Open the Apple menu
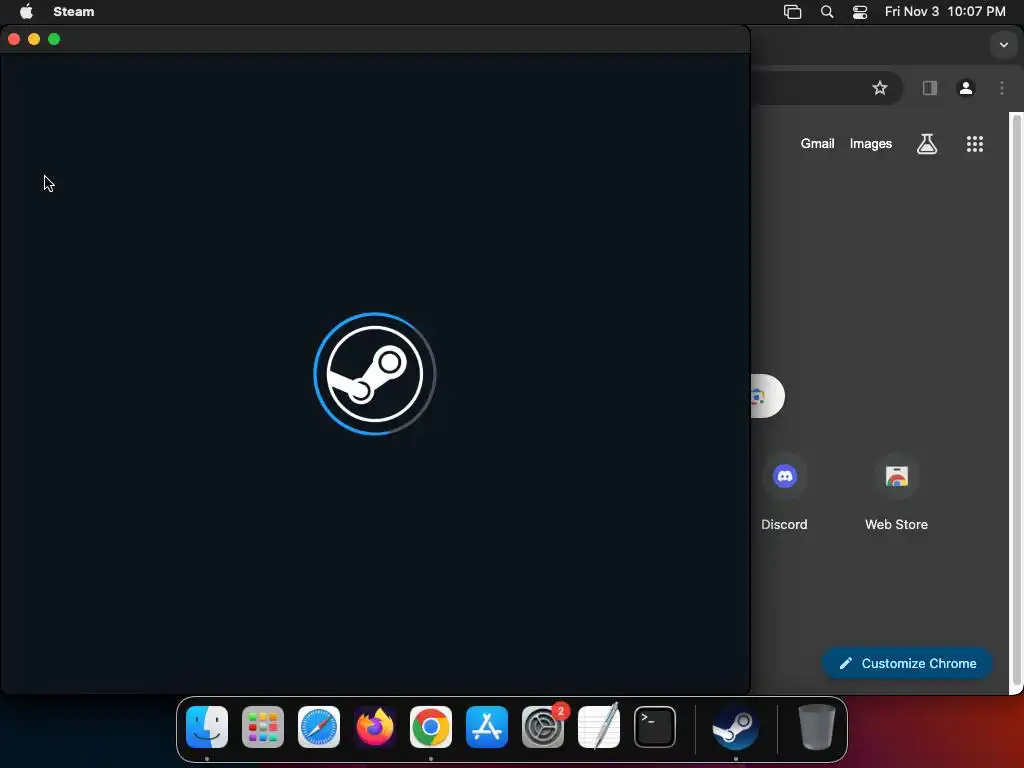 [26, 11]
